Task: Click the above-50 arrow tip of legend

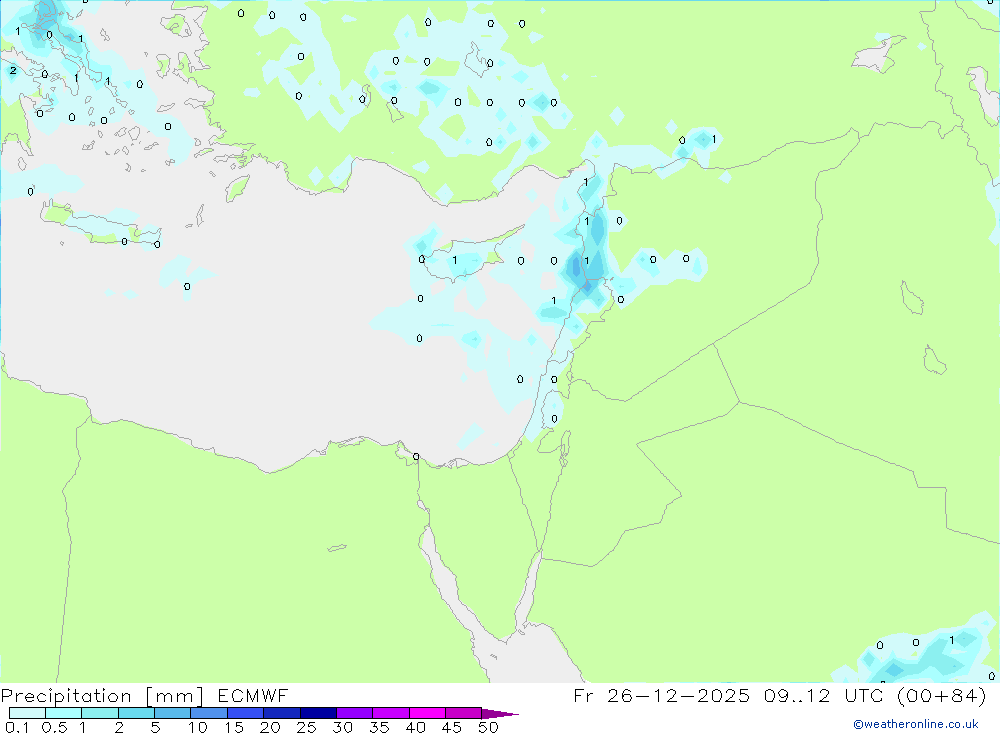Action: coord(500,713)
